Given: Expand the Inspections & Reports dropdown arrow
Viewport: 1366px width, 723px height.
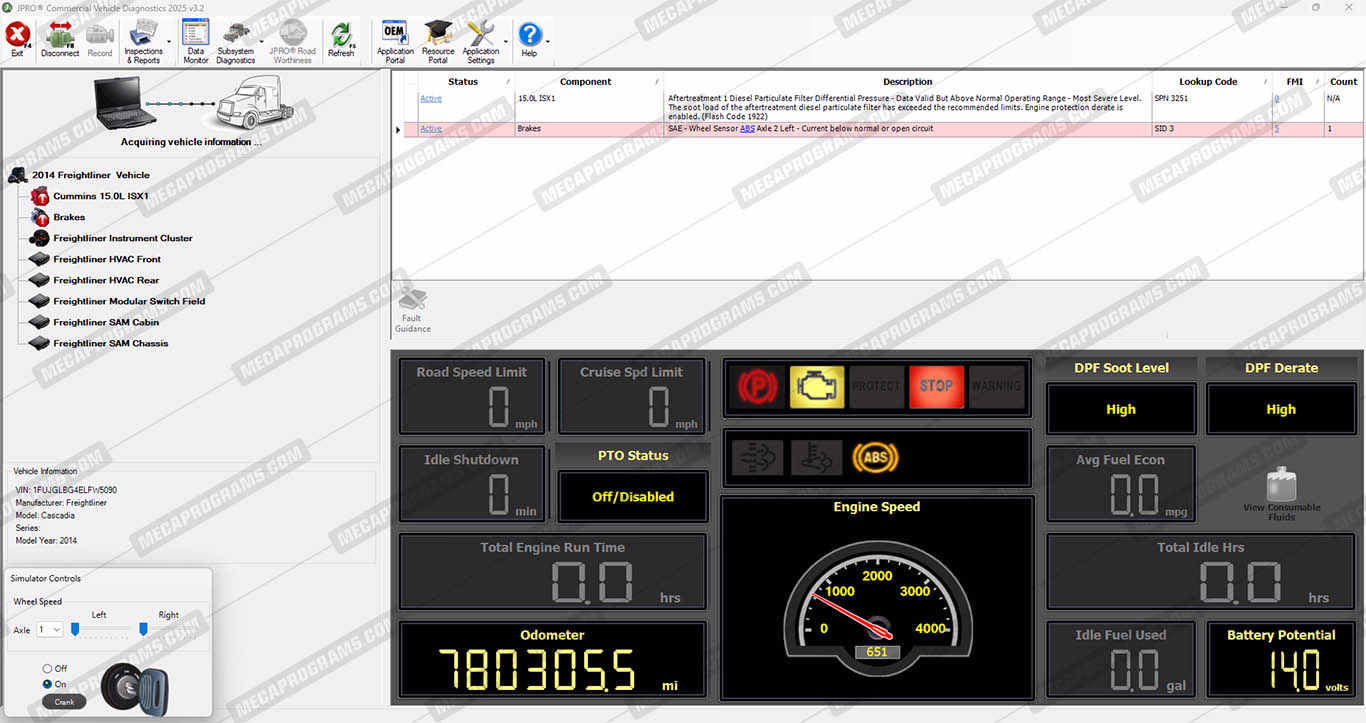Looking at the screenshot, I should pos(169,42).
